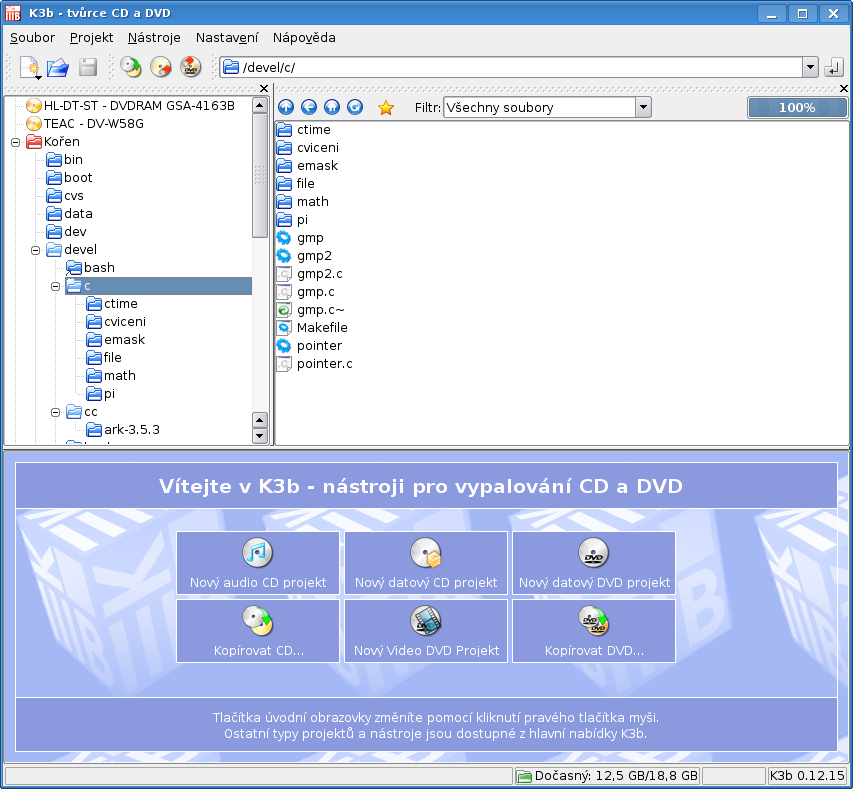Go up one directory level
This screenshot has height=789, width=853.
(286, 107)
